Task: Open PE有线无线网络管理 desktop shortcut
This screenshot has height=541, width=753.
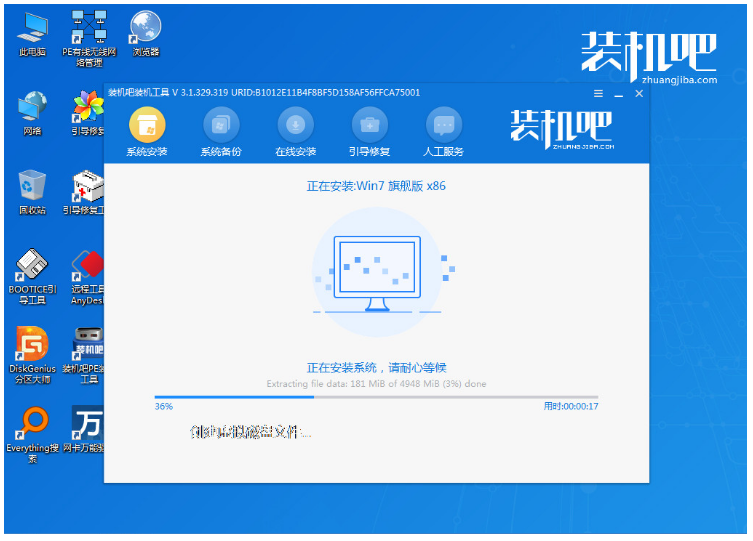Action: pos(89,38)
